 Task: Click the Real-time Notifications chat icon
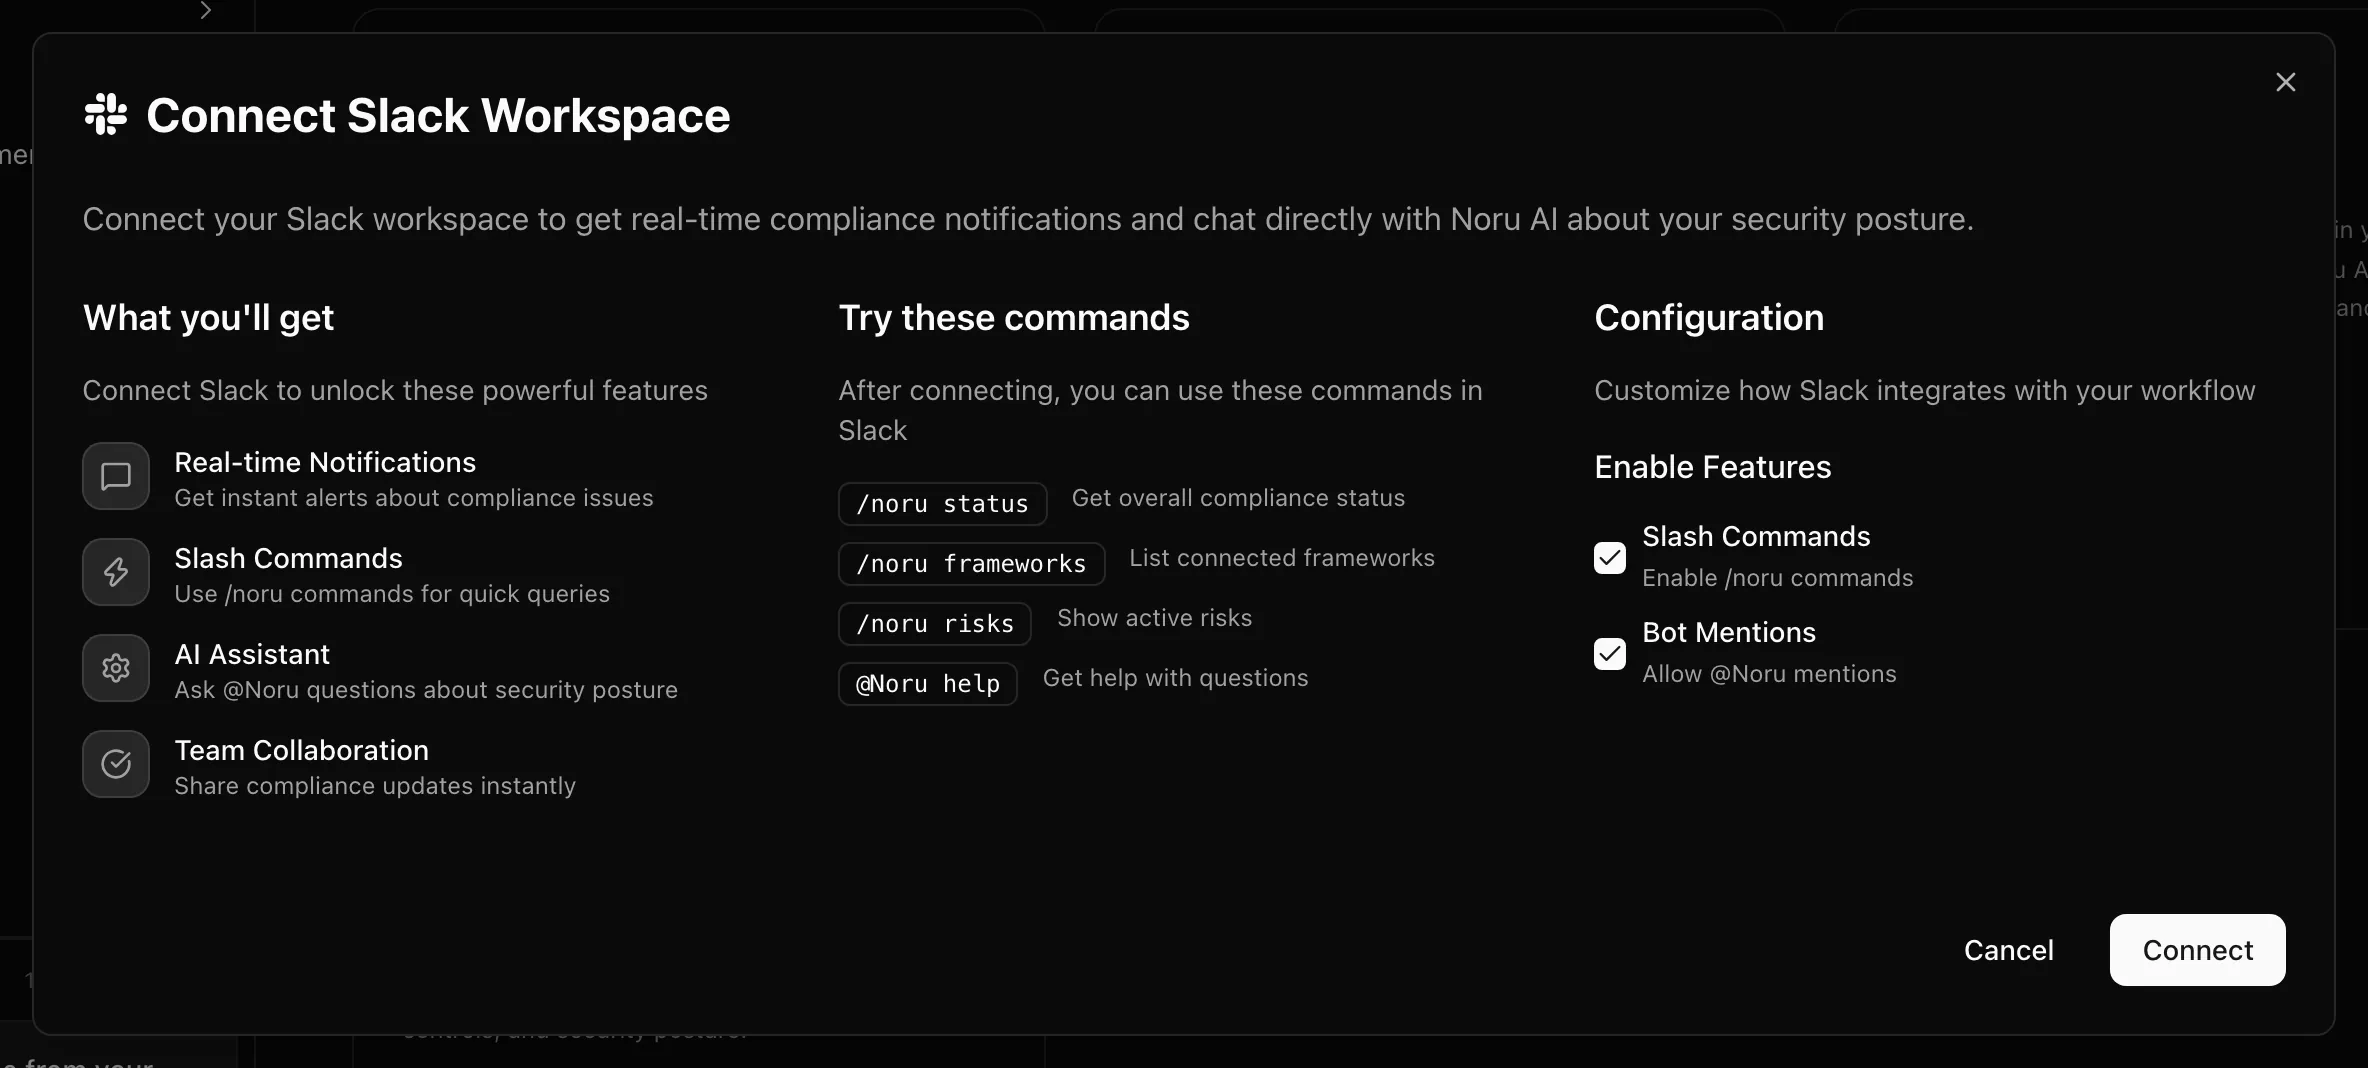point(116,476)
